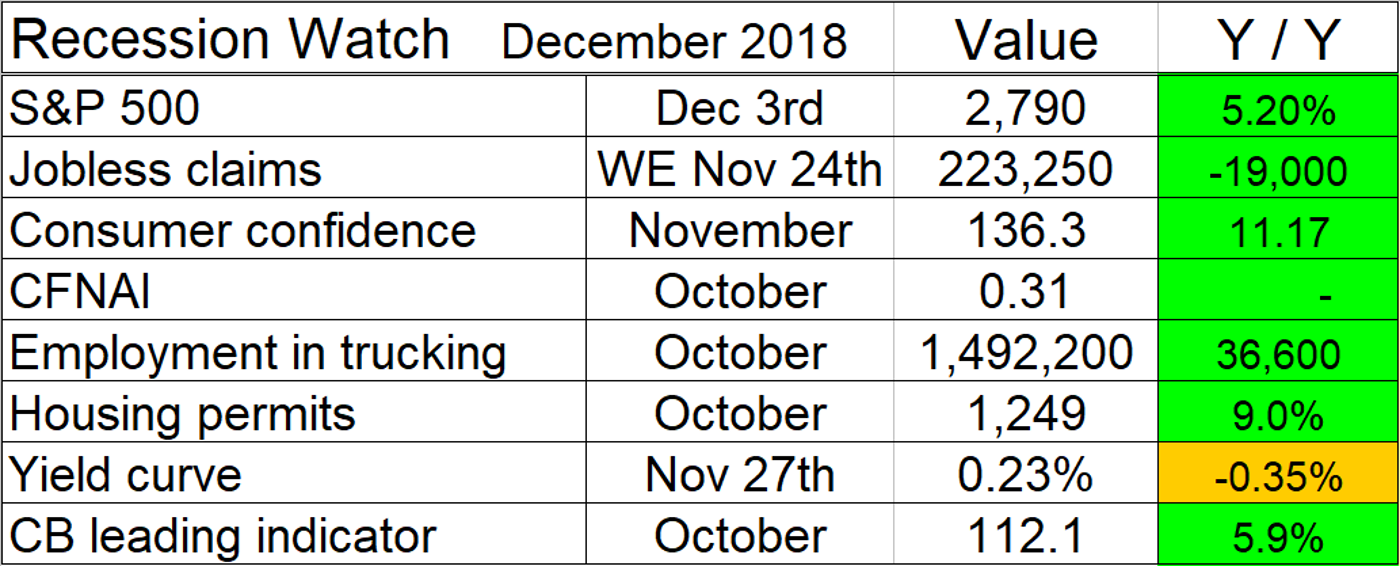Click the Employment in trucking cell
This screenshot has height=566, width=1400.
258,353
